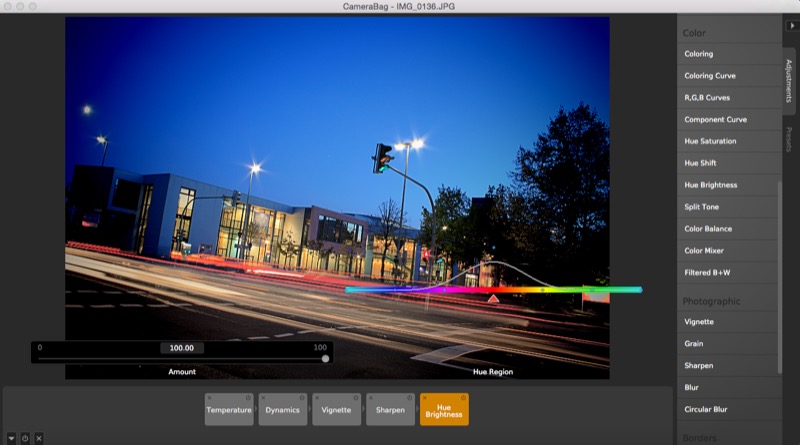Click the red triangle marker under hue bar
The height and width of the screenshot is (445, 800).
[493, 298]
